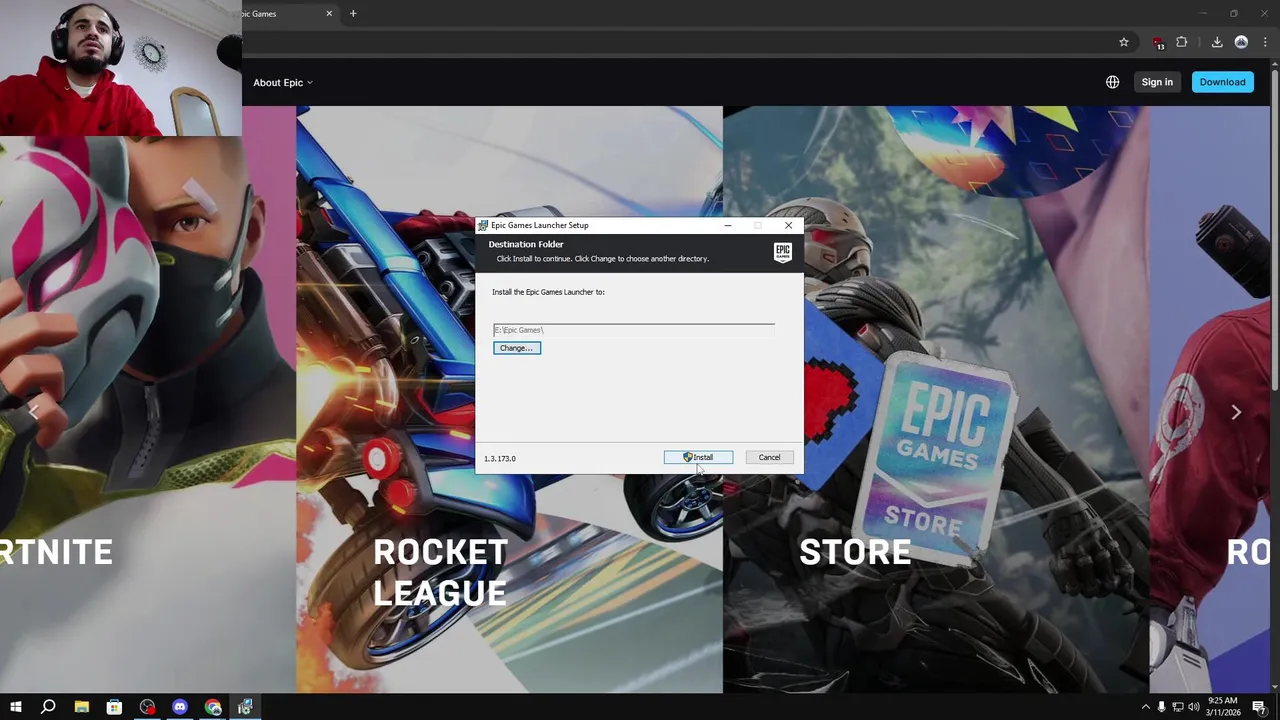Open the browser Downloads icon
The width and height of the screenshot is (1280, 720).
tap(1217, 42)
